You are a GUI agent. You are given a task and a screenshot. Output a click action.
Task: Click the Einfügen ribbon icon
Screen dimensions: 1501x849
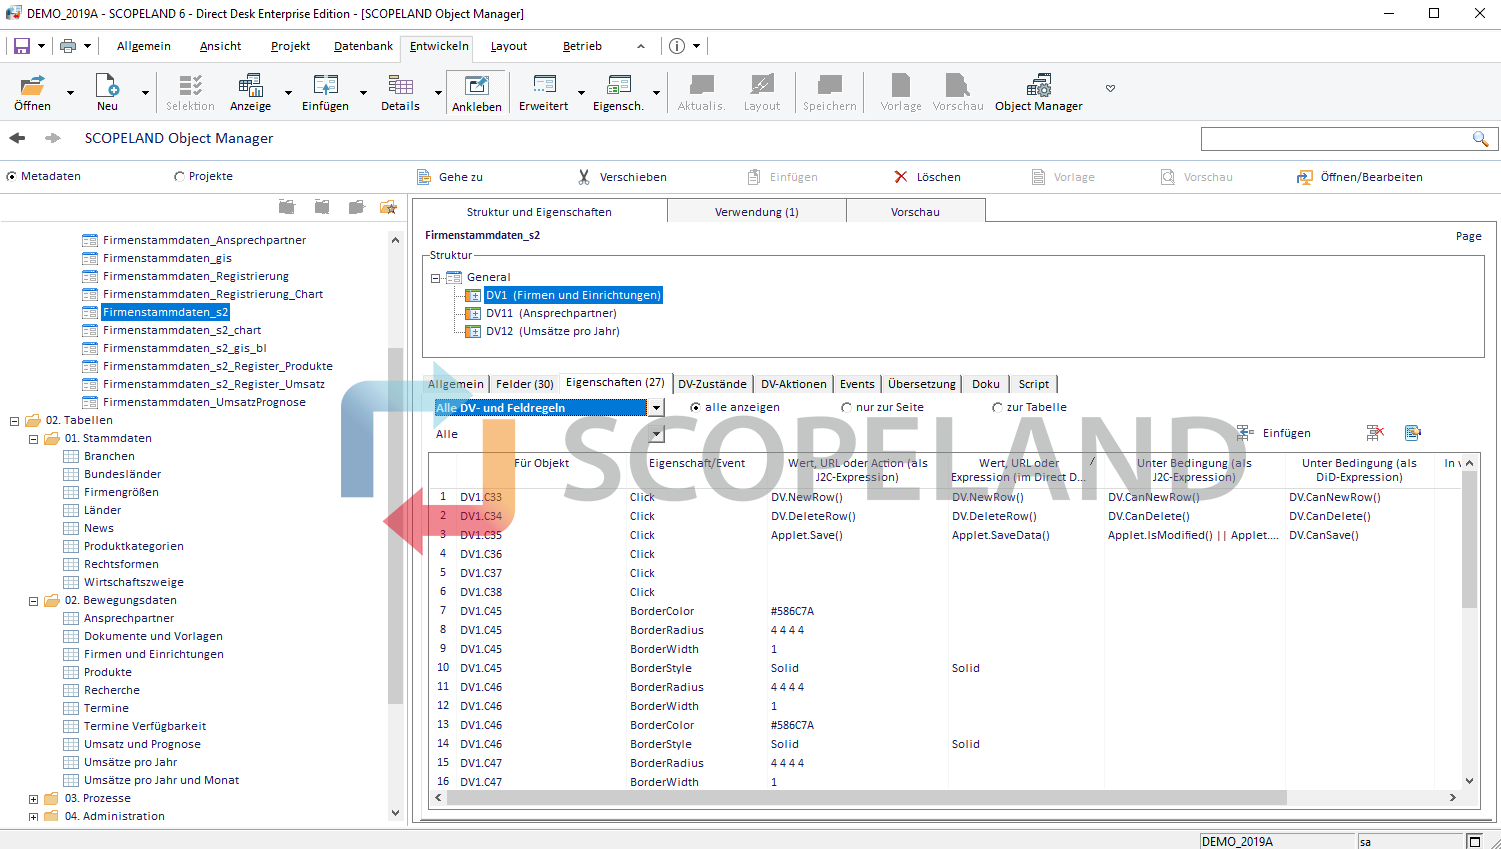coord(325,85)
